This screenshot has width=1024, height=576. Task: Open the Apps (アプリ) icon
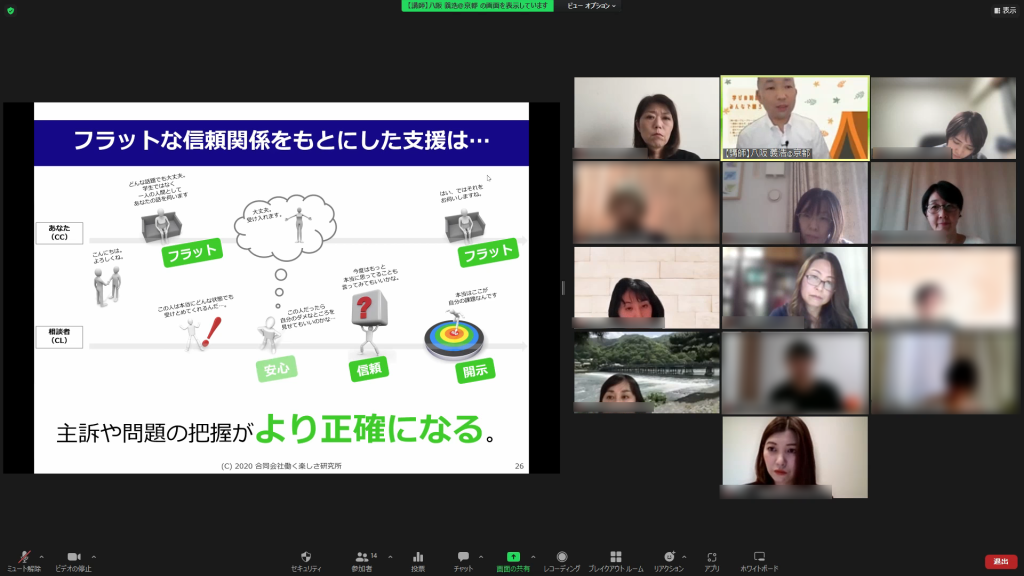(x=712, y=559)
